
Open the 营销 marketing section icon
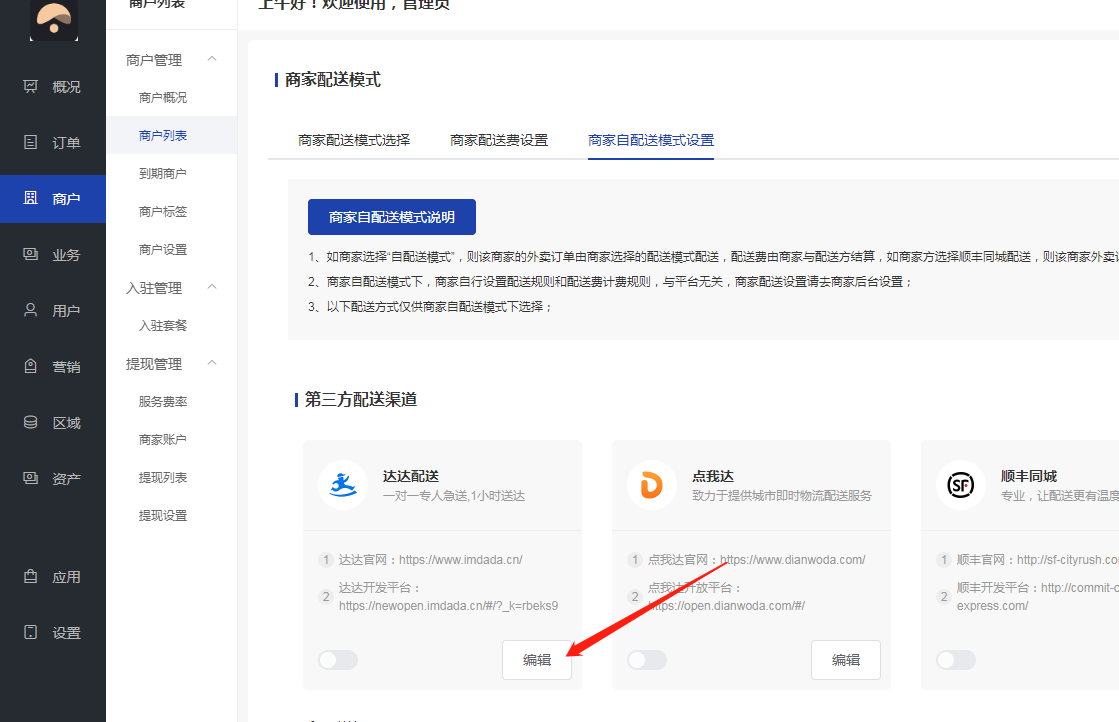[31, 366]
